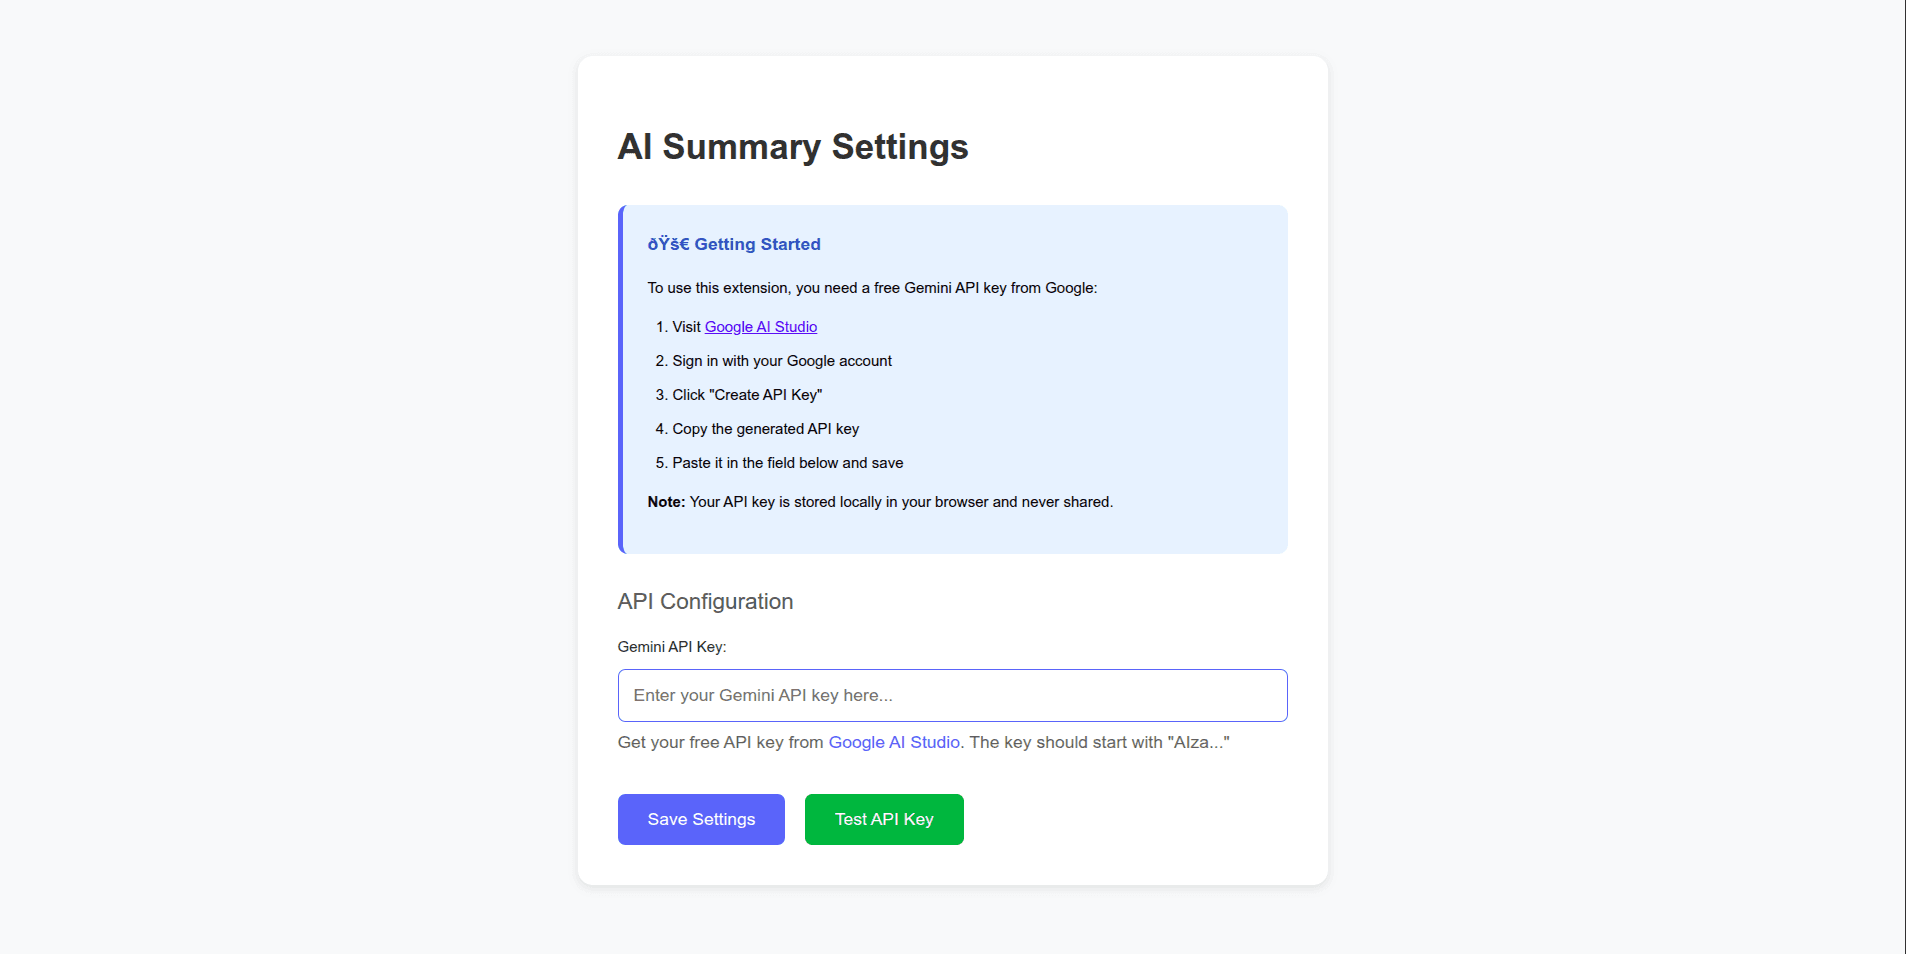This screenshot has width=1906, height=954.
Task: Click the garbled emoji icon before Getting Started
Action: (x=668, y=244)
